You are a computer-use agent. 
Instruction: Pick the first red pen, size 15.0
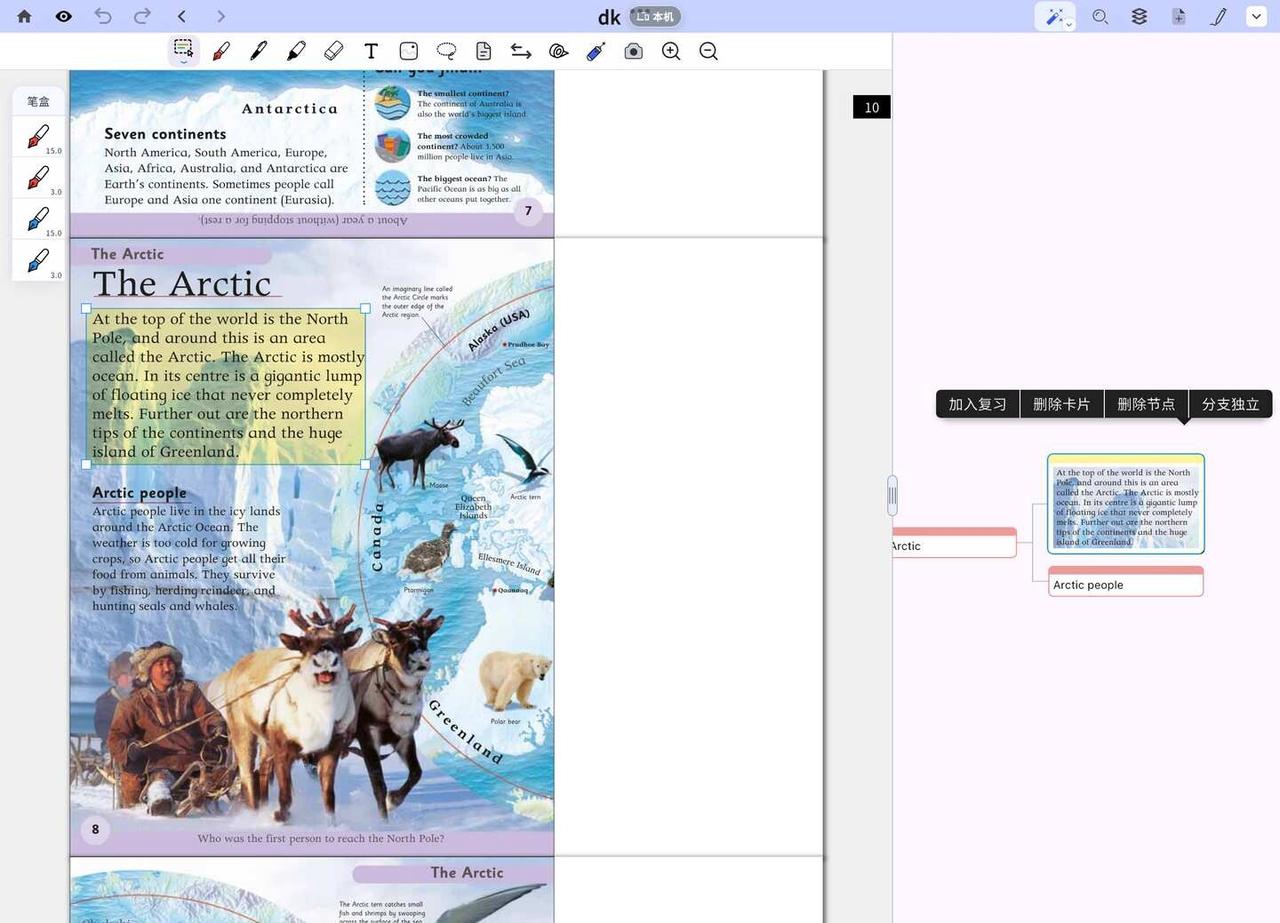click(x=38, y=137)
